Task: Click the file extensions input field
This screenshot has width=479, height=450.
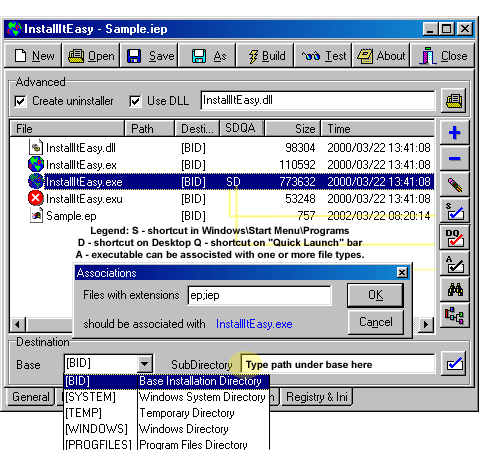Action: click(x=259, y=295)
